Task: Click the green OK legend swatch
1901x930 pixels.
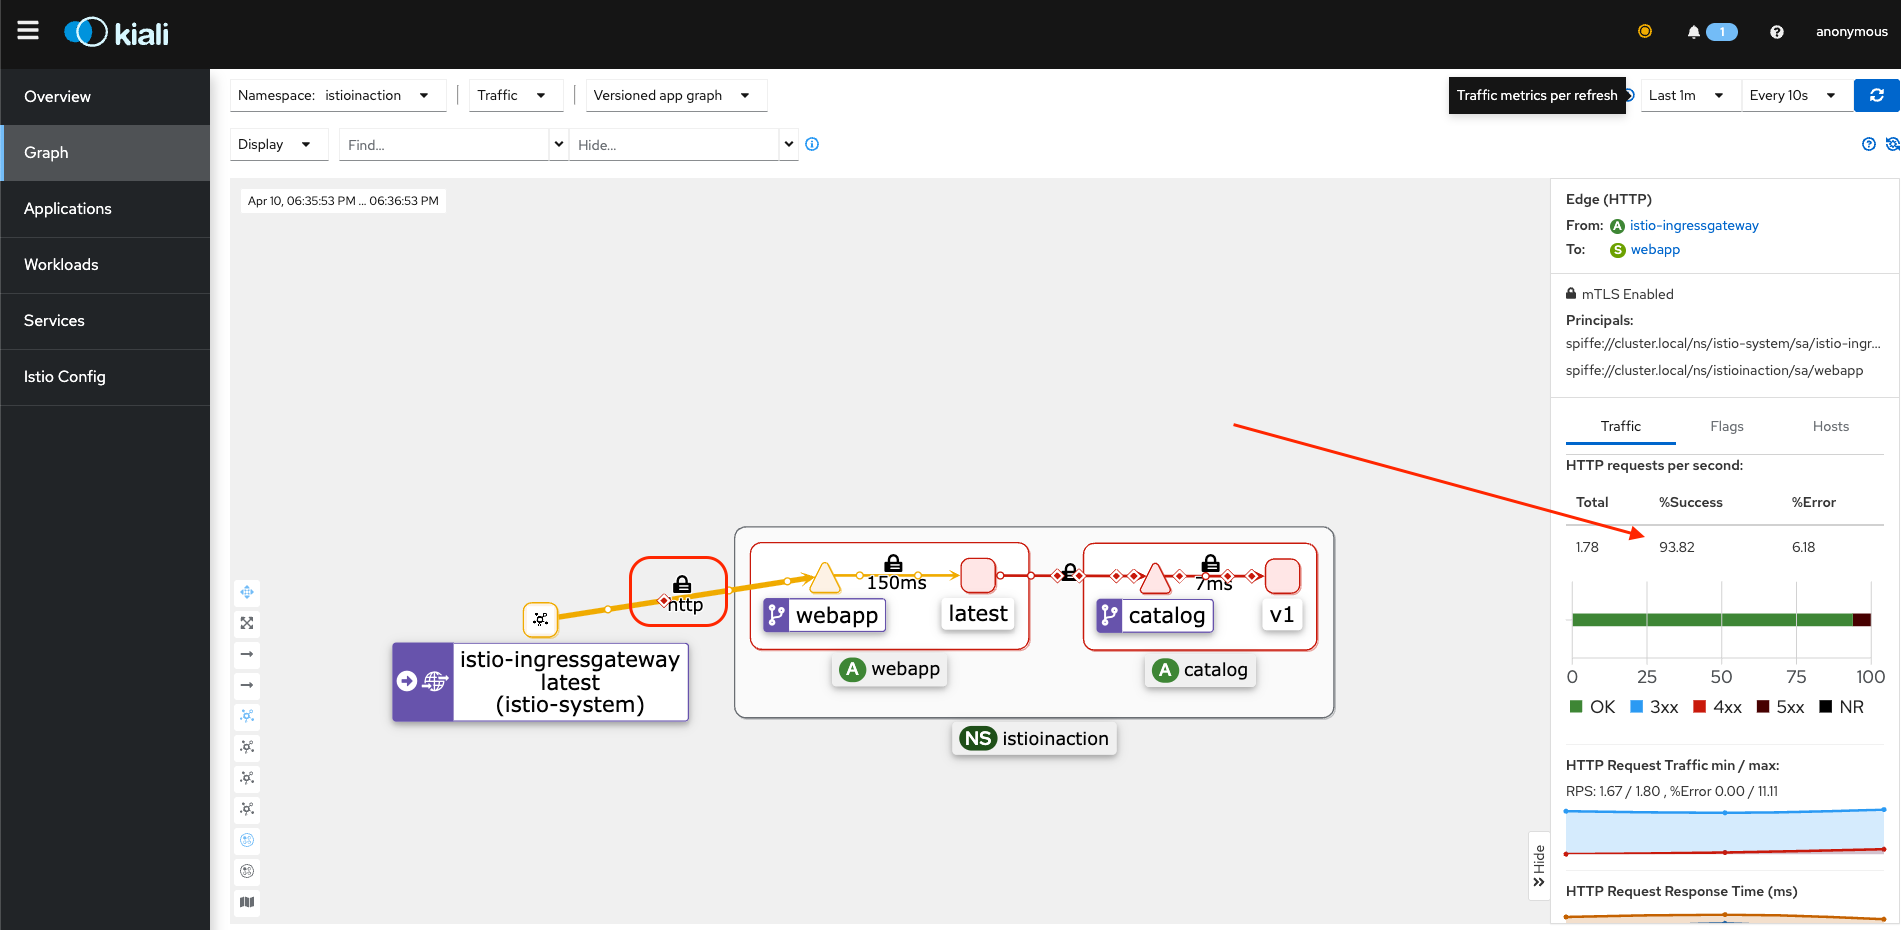Action: (x=1576, y=707)
